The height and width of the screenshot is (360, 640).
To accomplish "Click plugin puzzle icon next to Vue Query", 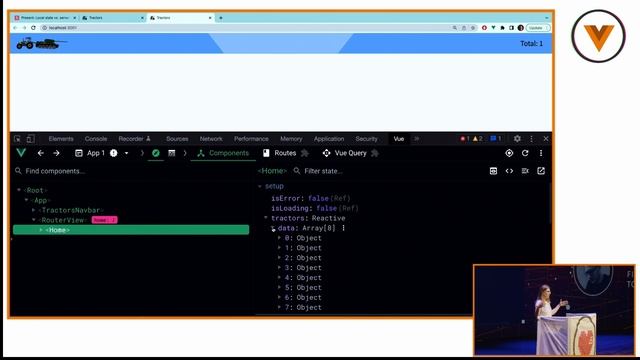I will [375, 153].
